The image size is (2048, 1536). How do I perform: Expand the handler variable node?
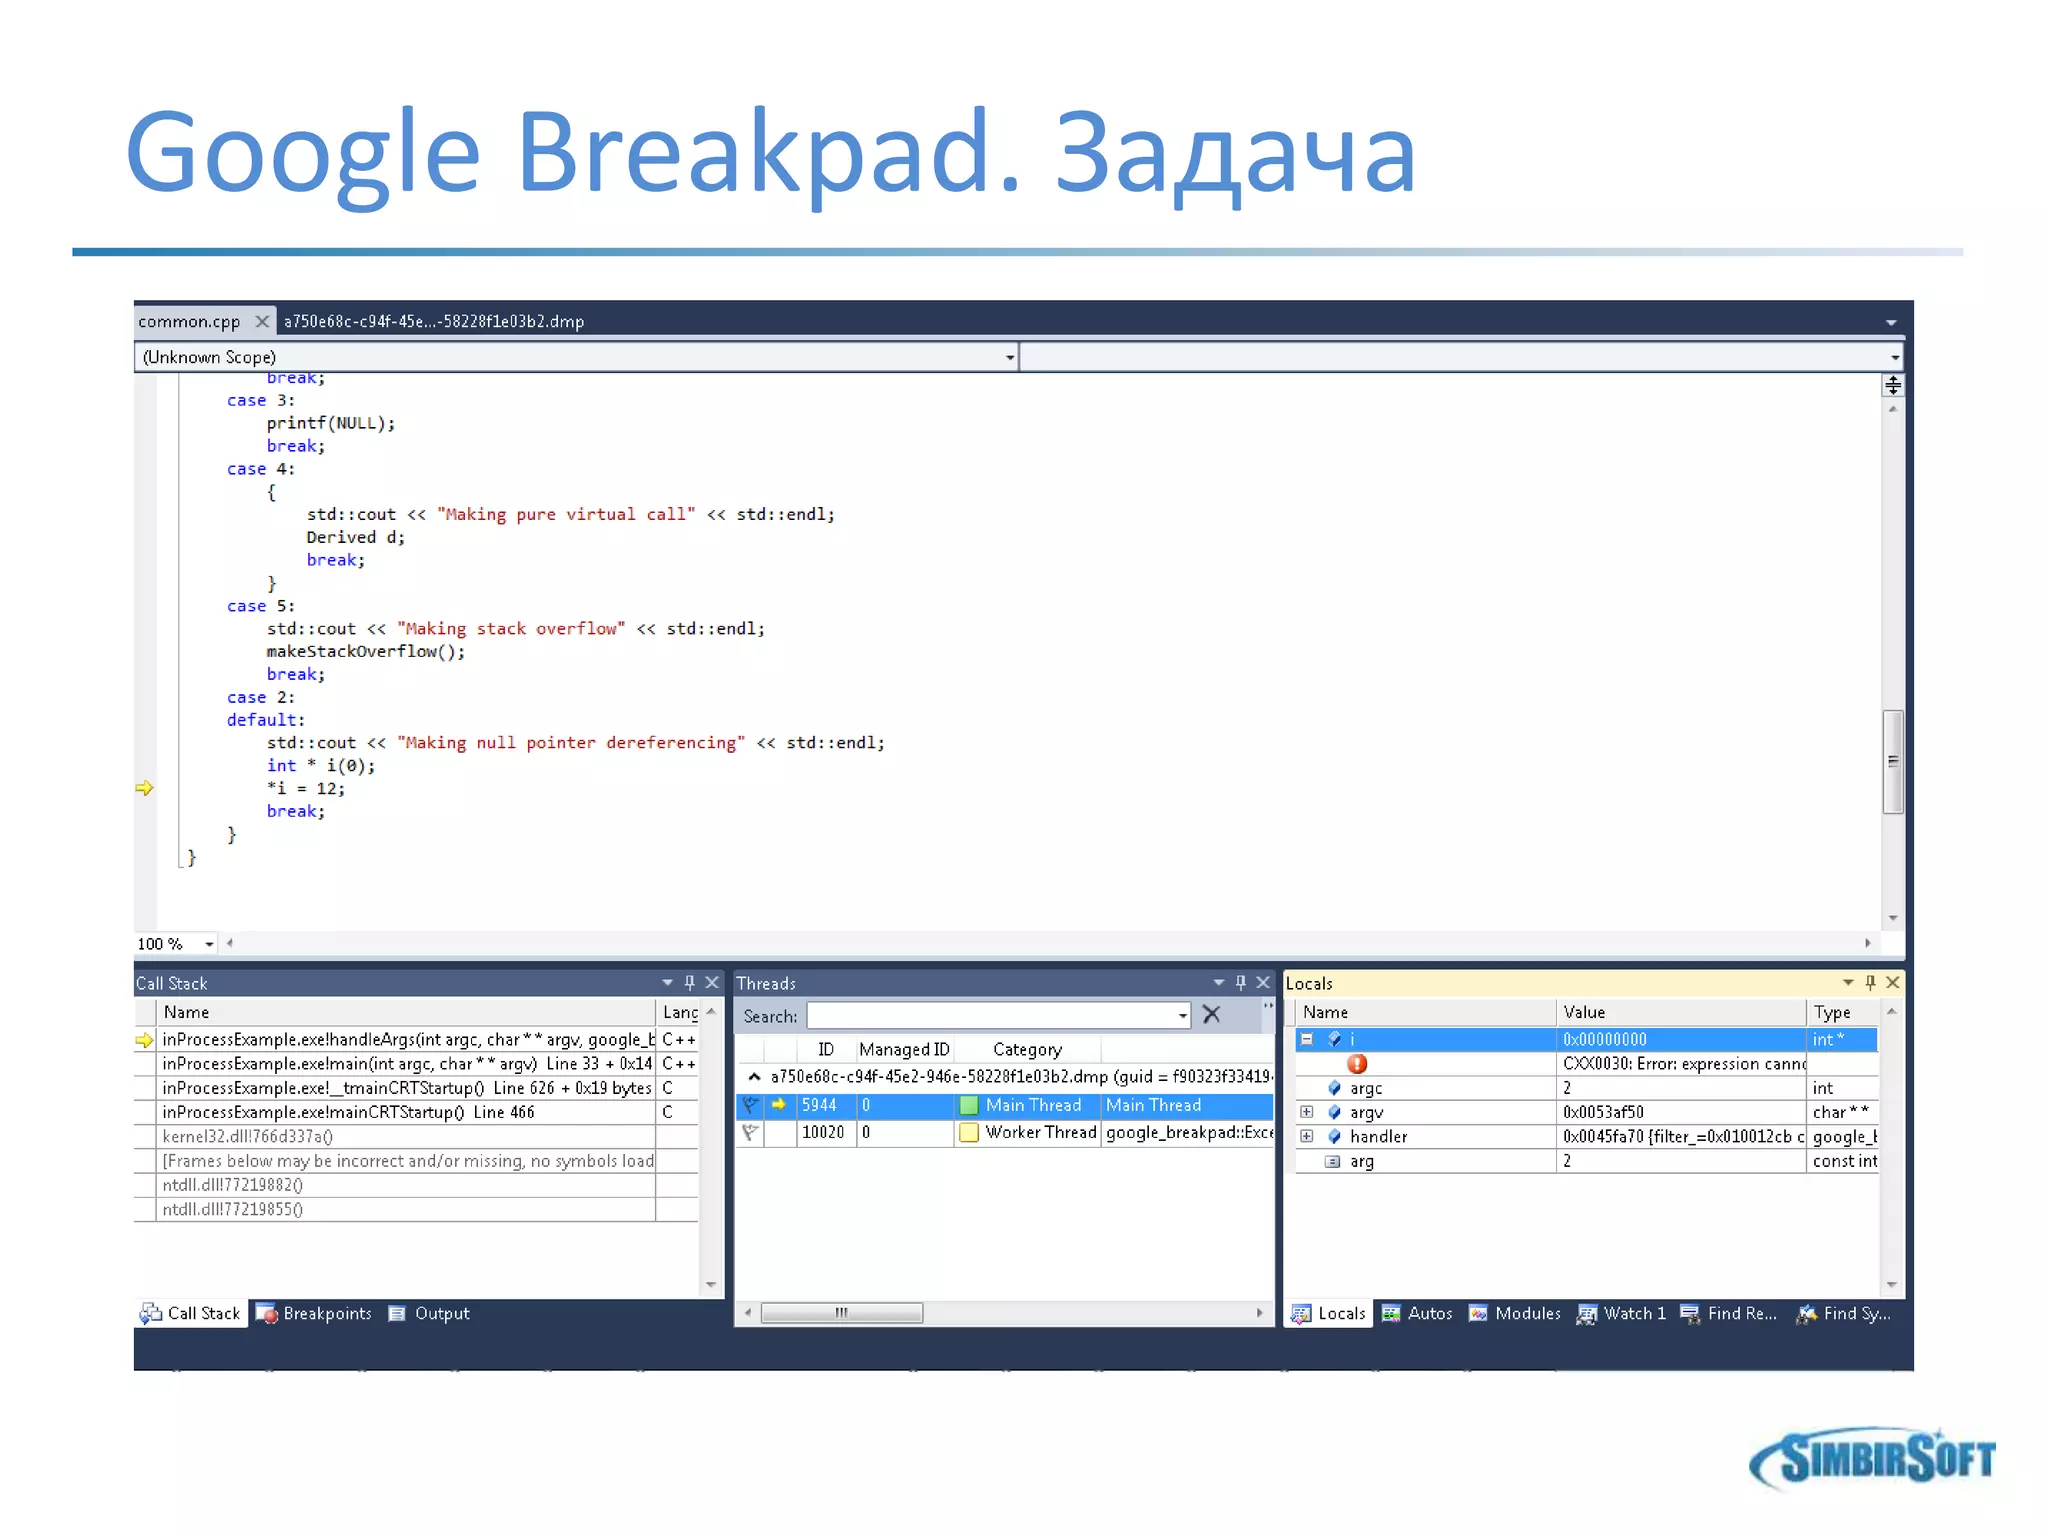[1306, 1137]
